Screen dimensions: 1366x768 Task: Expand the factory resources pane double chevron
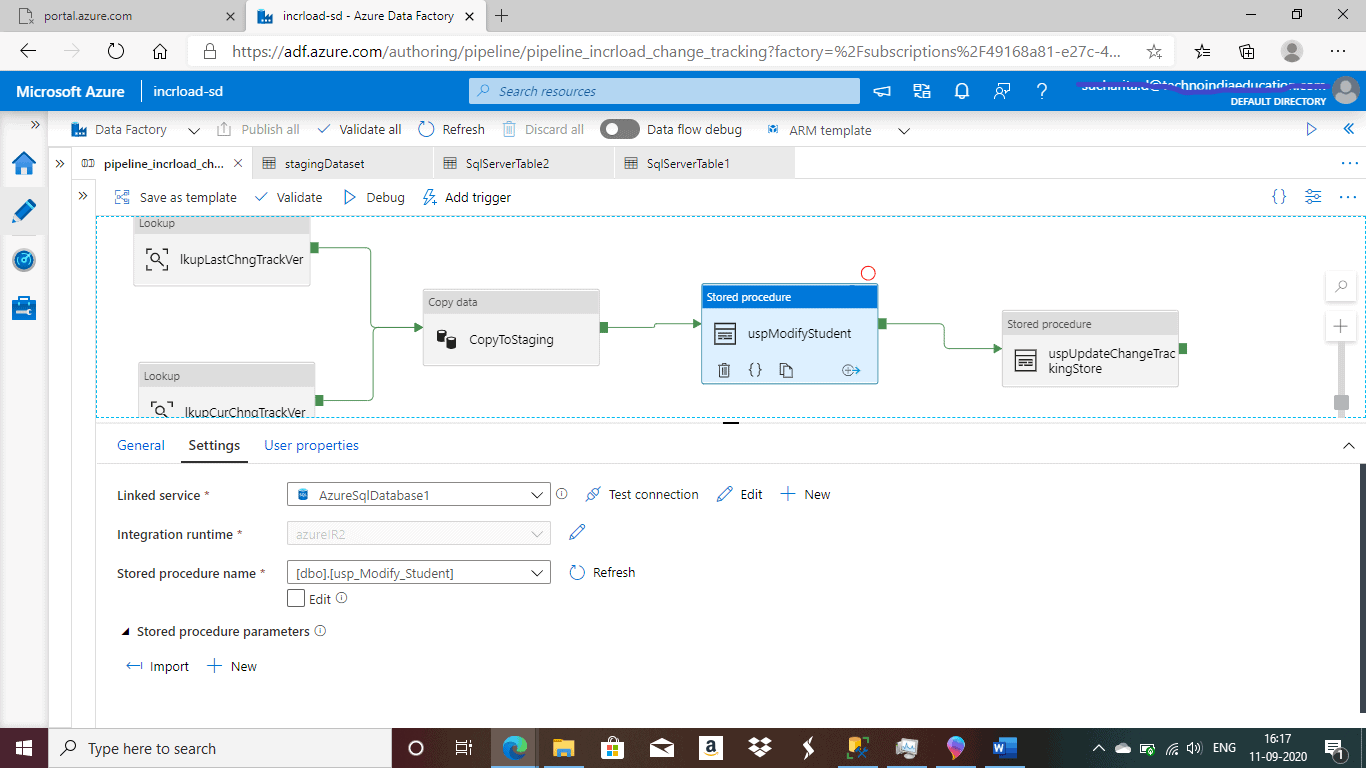60,163
